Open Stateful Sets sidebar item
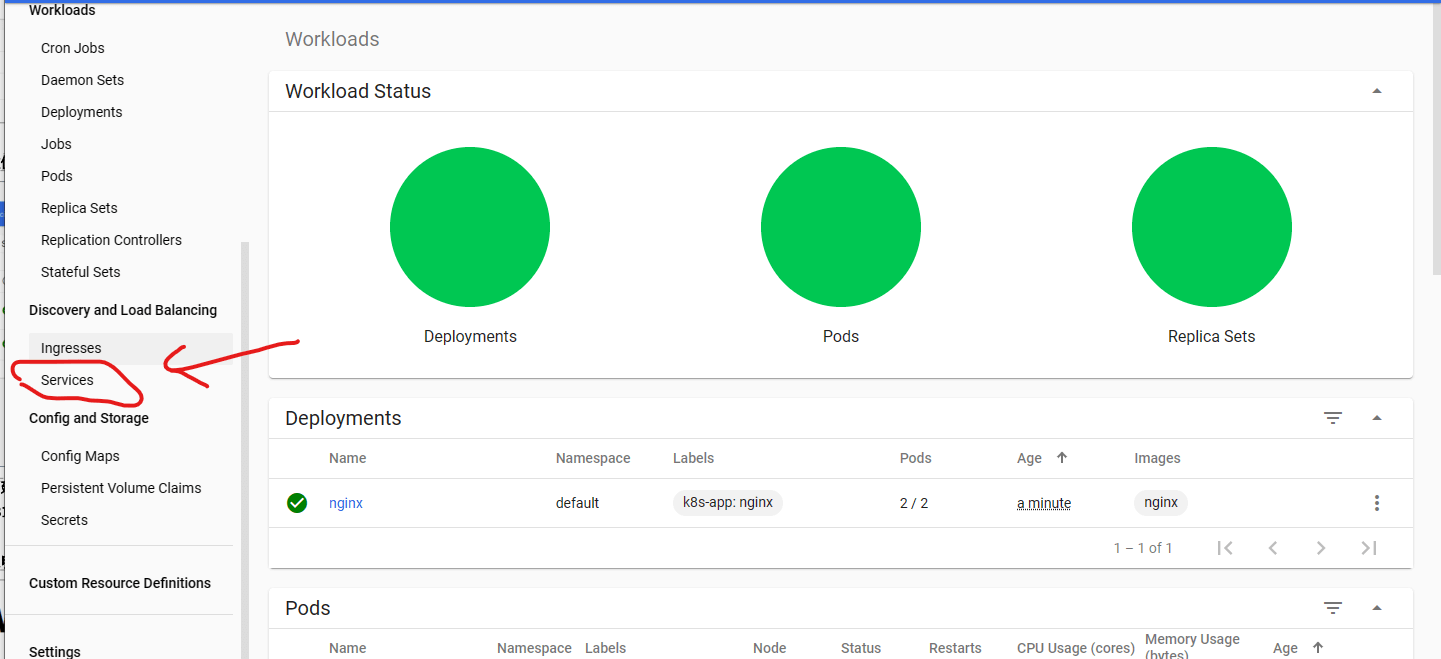 (x=80, y=272)
